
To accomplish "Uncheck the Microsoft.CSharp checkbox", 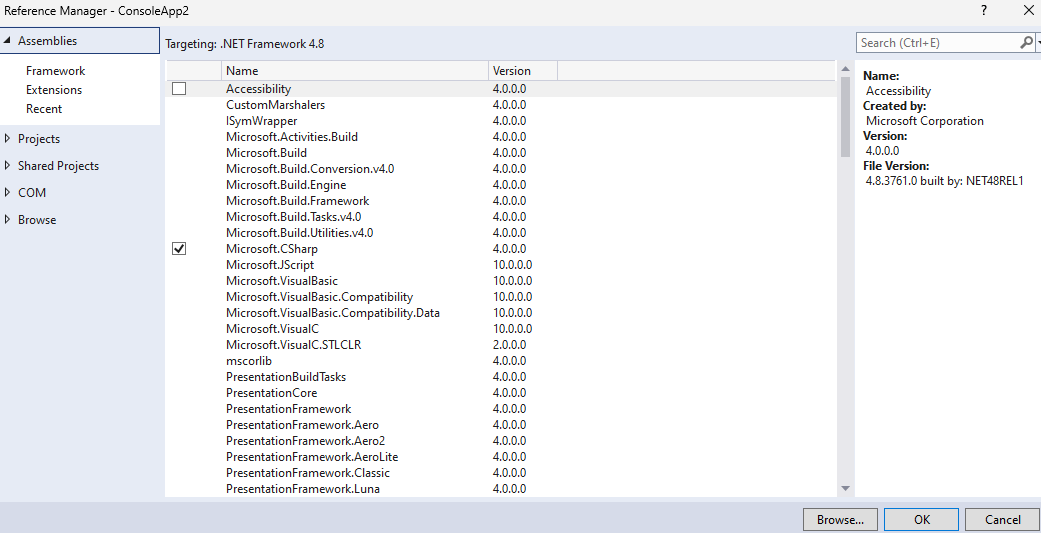I will pos(179,249).
